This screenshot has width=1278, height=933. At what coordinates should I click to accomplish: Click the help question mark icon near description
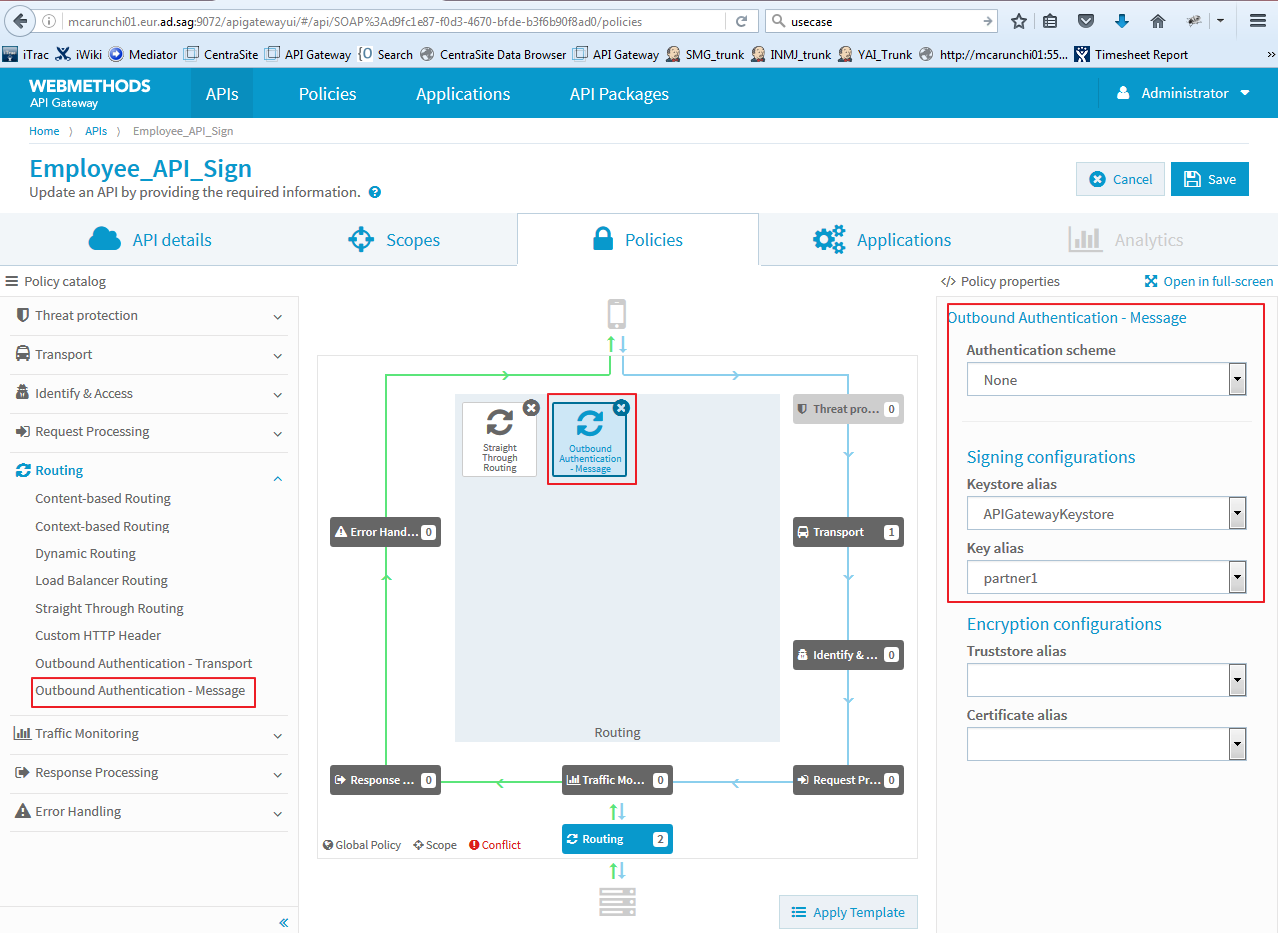(375, 192)
